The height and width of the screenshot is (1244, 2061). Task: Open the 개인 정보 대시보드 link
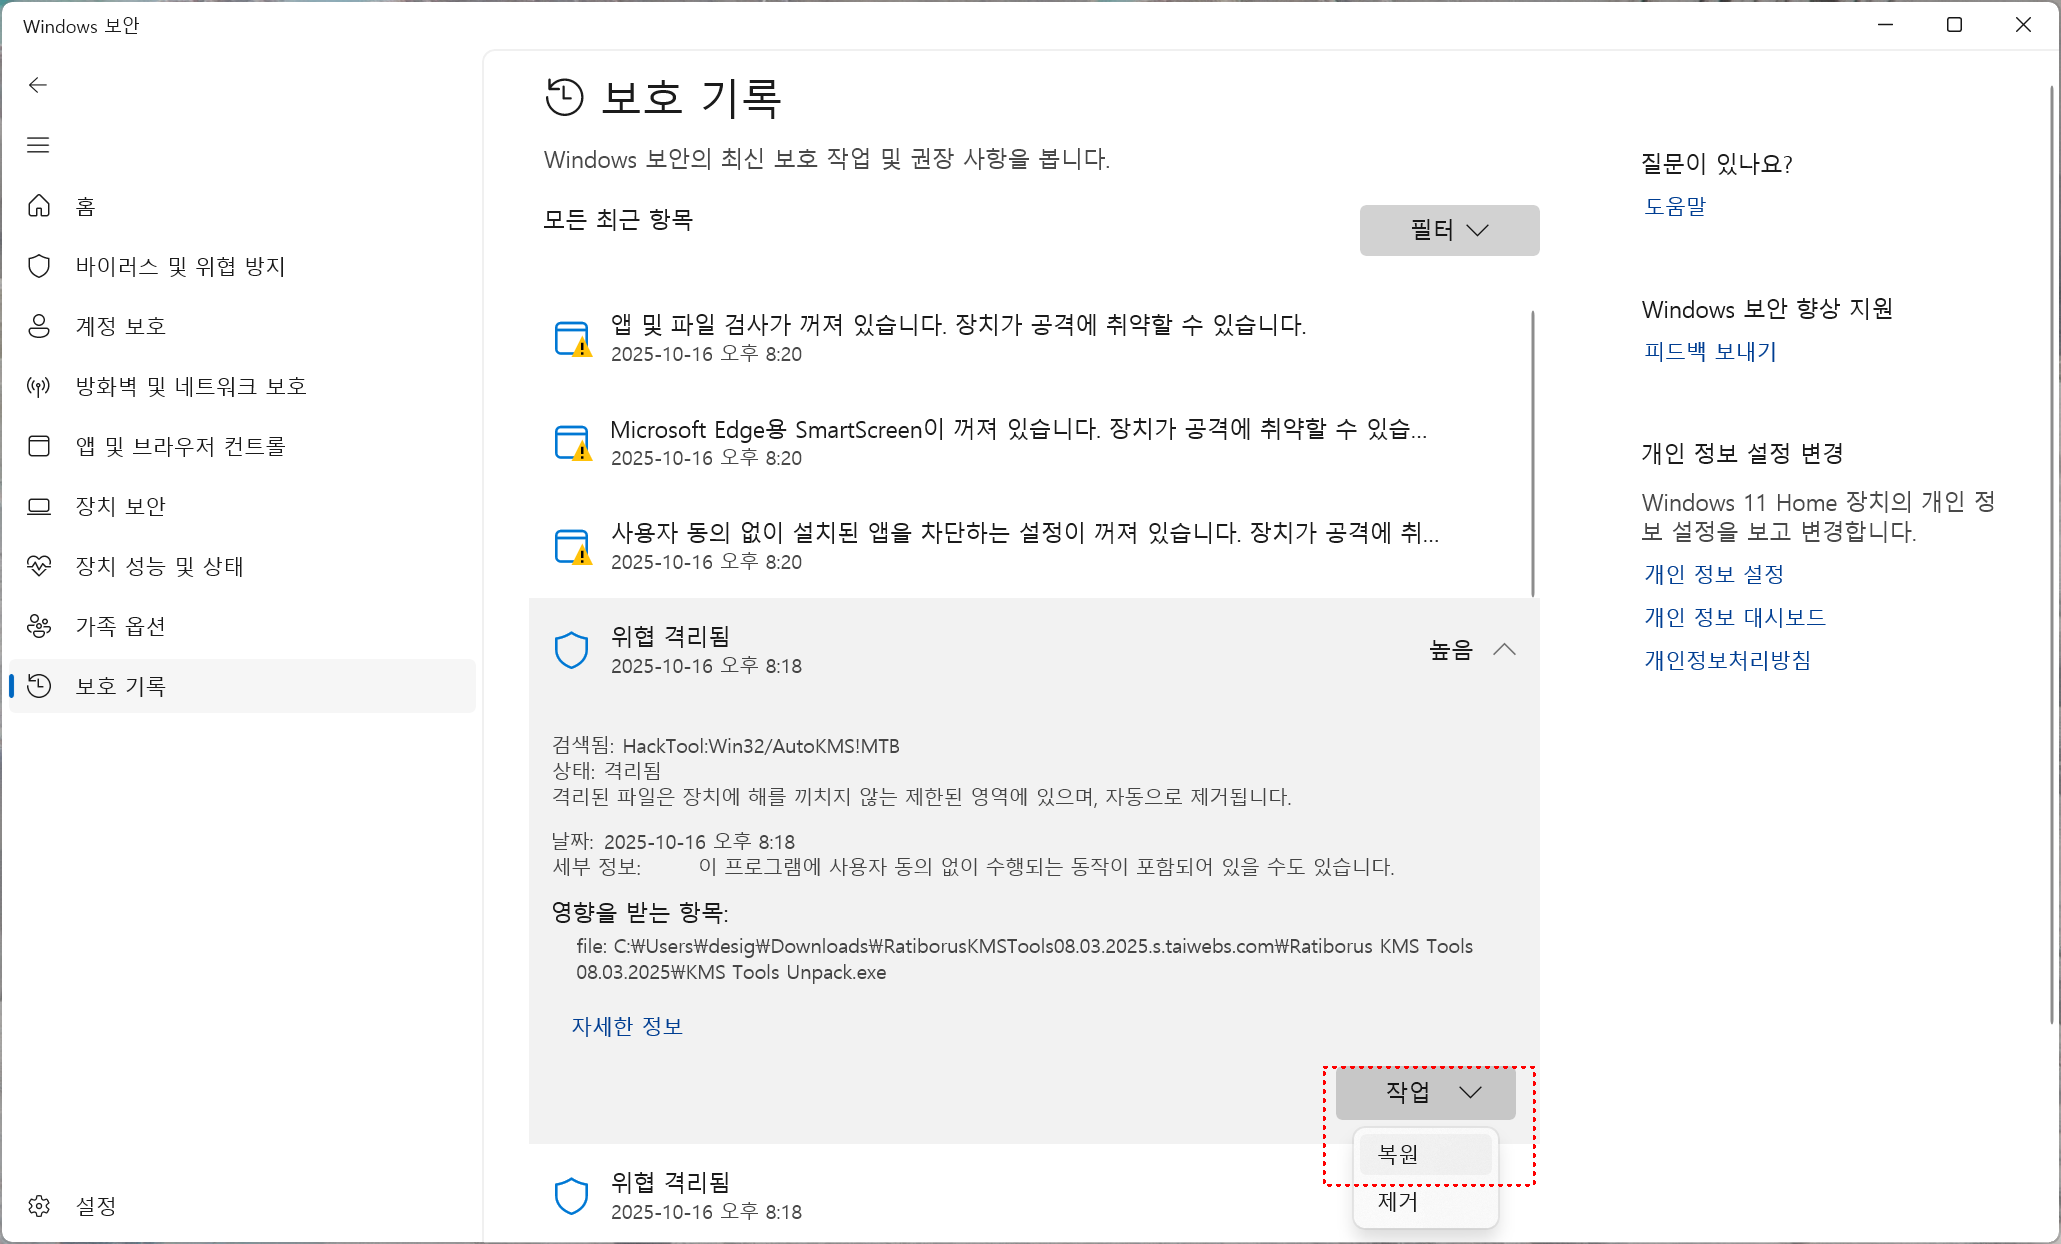(x=1735, y=617)
